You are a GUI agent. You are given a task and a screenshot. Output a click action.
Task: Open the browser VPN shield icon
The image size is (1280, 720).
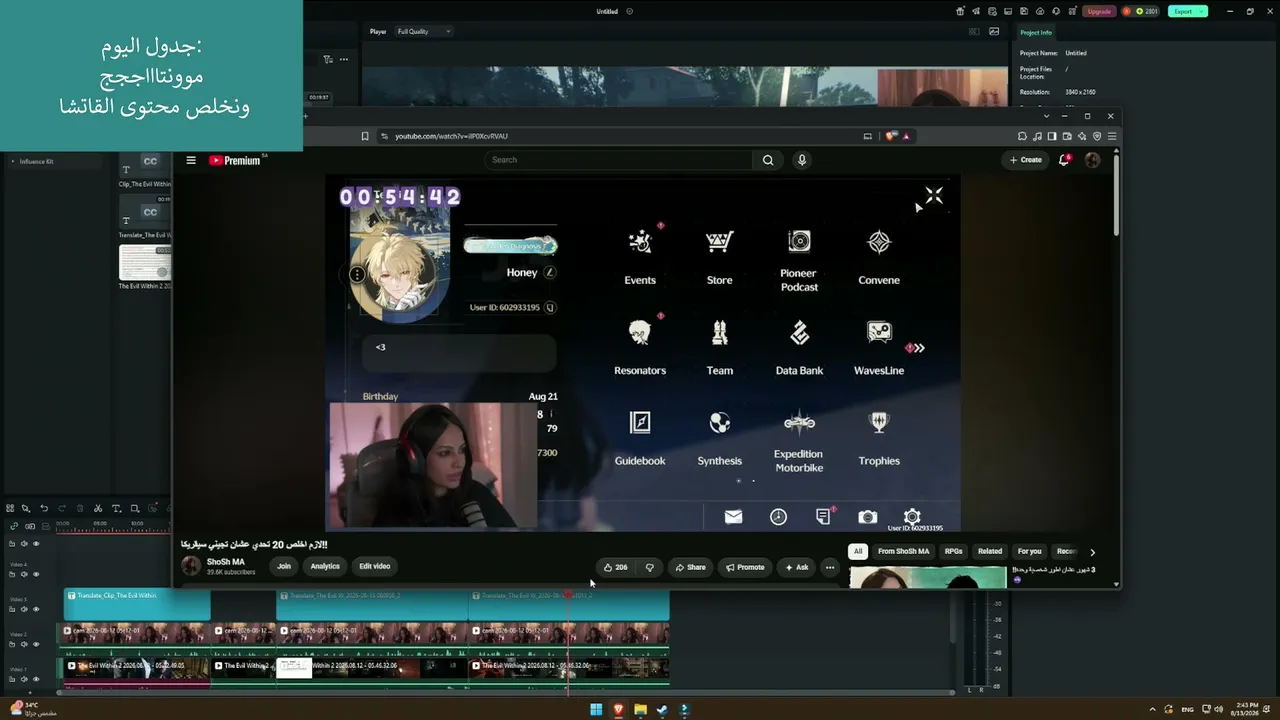point(1097,136)
